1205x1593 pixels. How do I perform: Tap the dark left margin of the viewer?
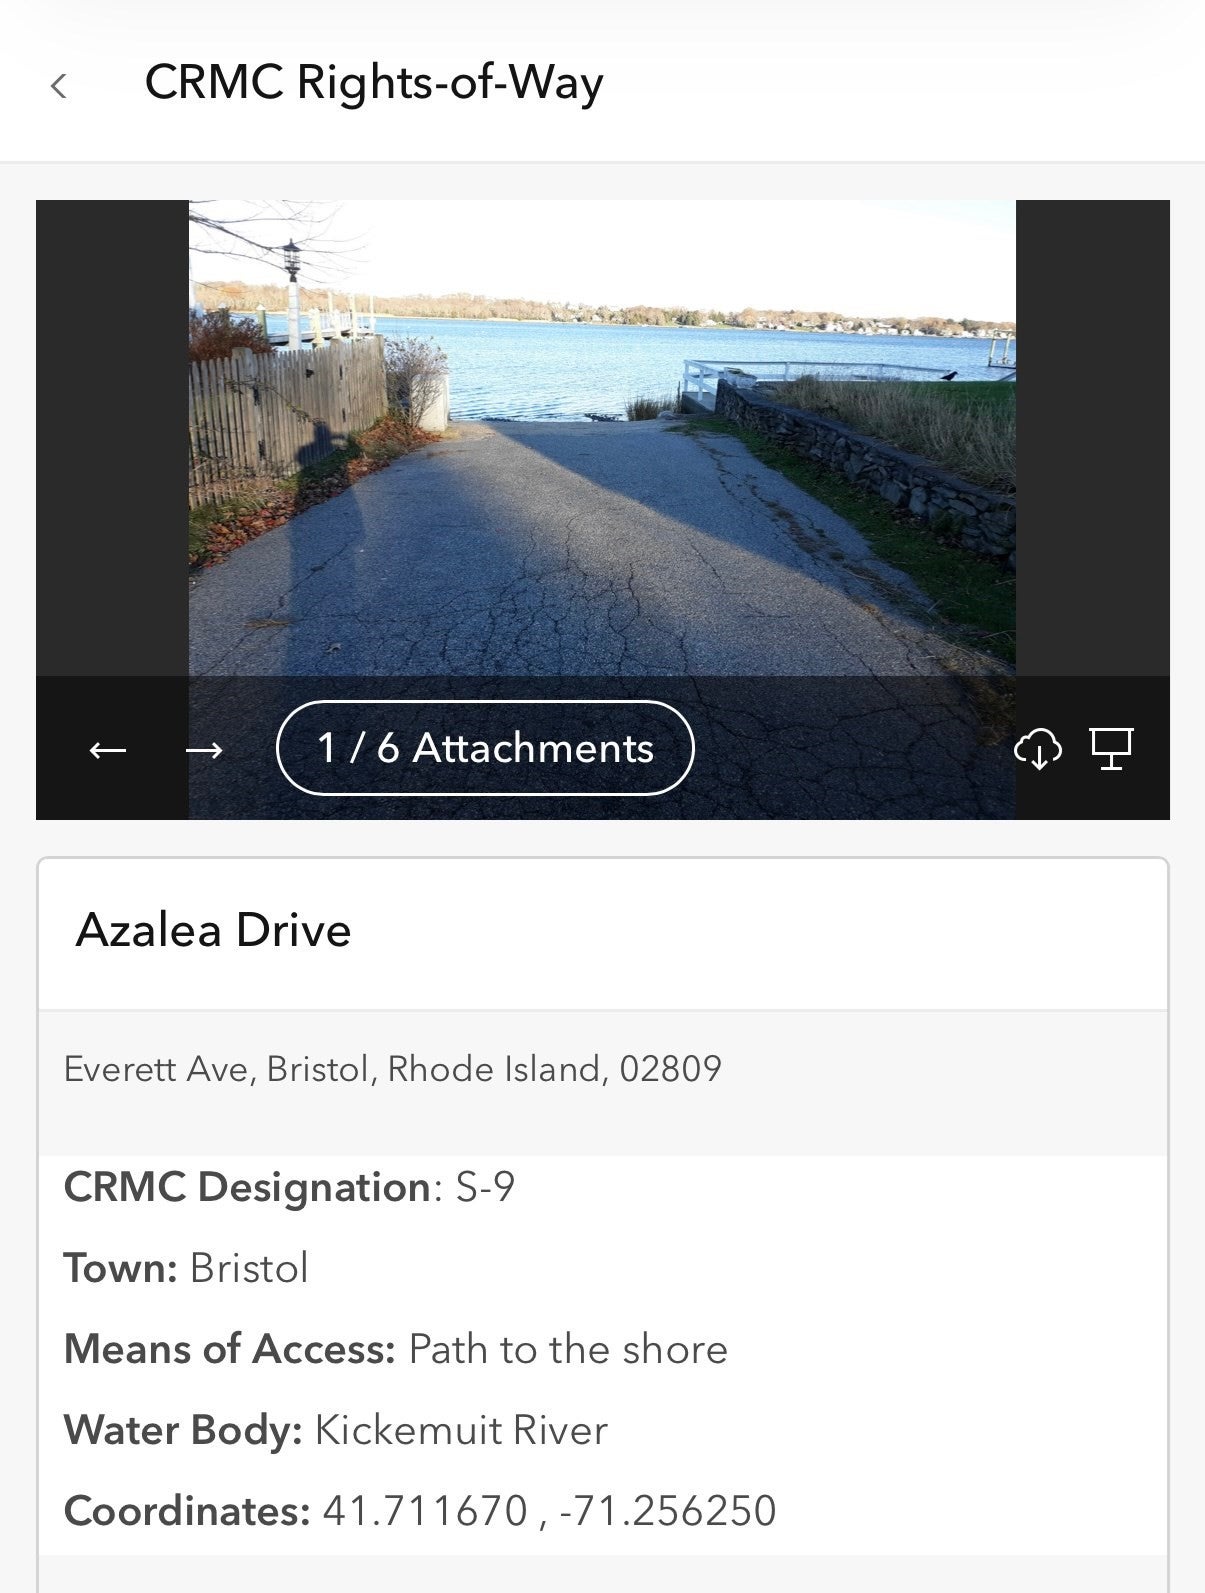point(112,438)
